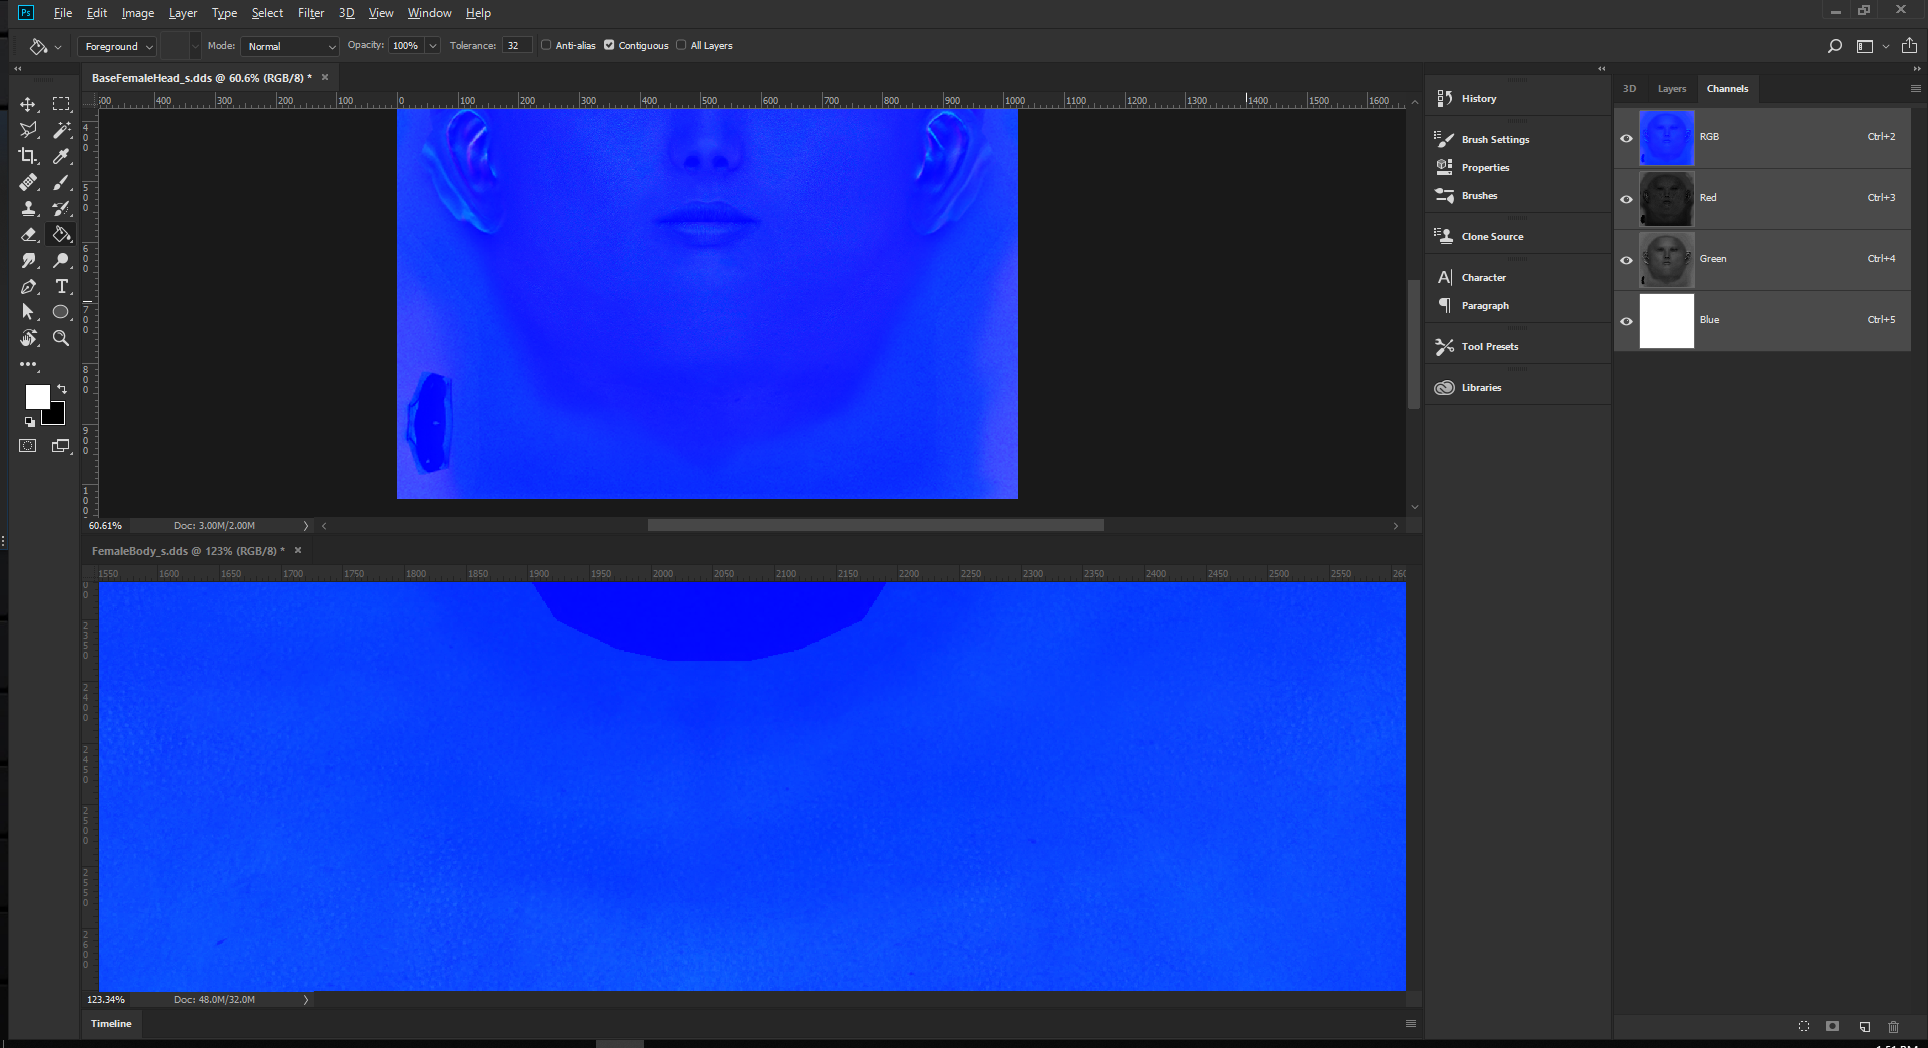Open the History panel
The height and width of the screenshot is (1048, 1928).
point(1478,98)
